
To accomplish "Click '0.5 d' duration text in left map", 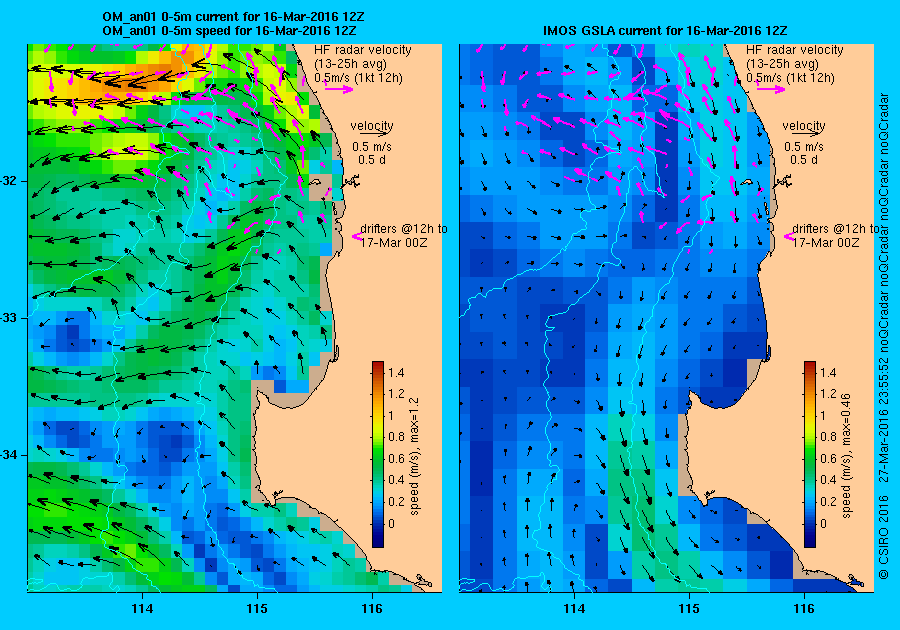I will tap(372, 160).
